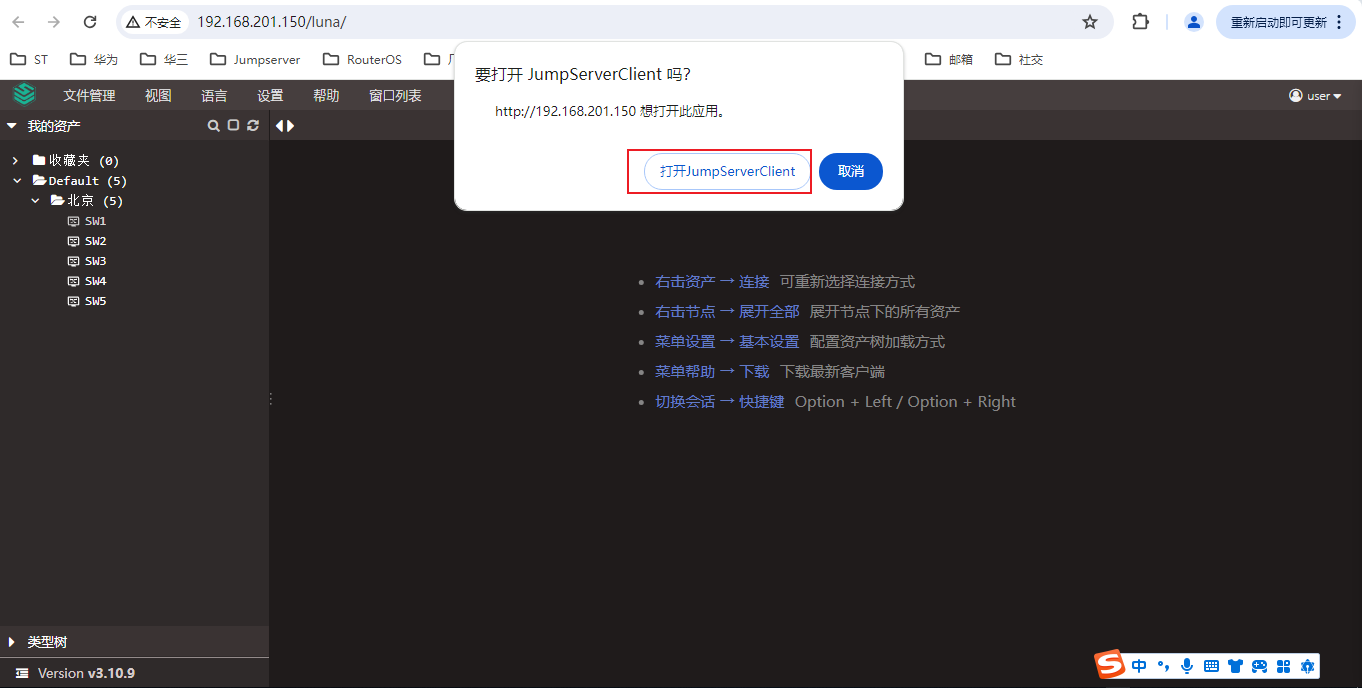Click the JumpServer logo icon
1362x688 pixels.
[24, 94]
